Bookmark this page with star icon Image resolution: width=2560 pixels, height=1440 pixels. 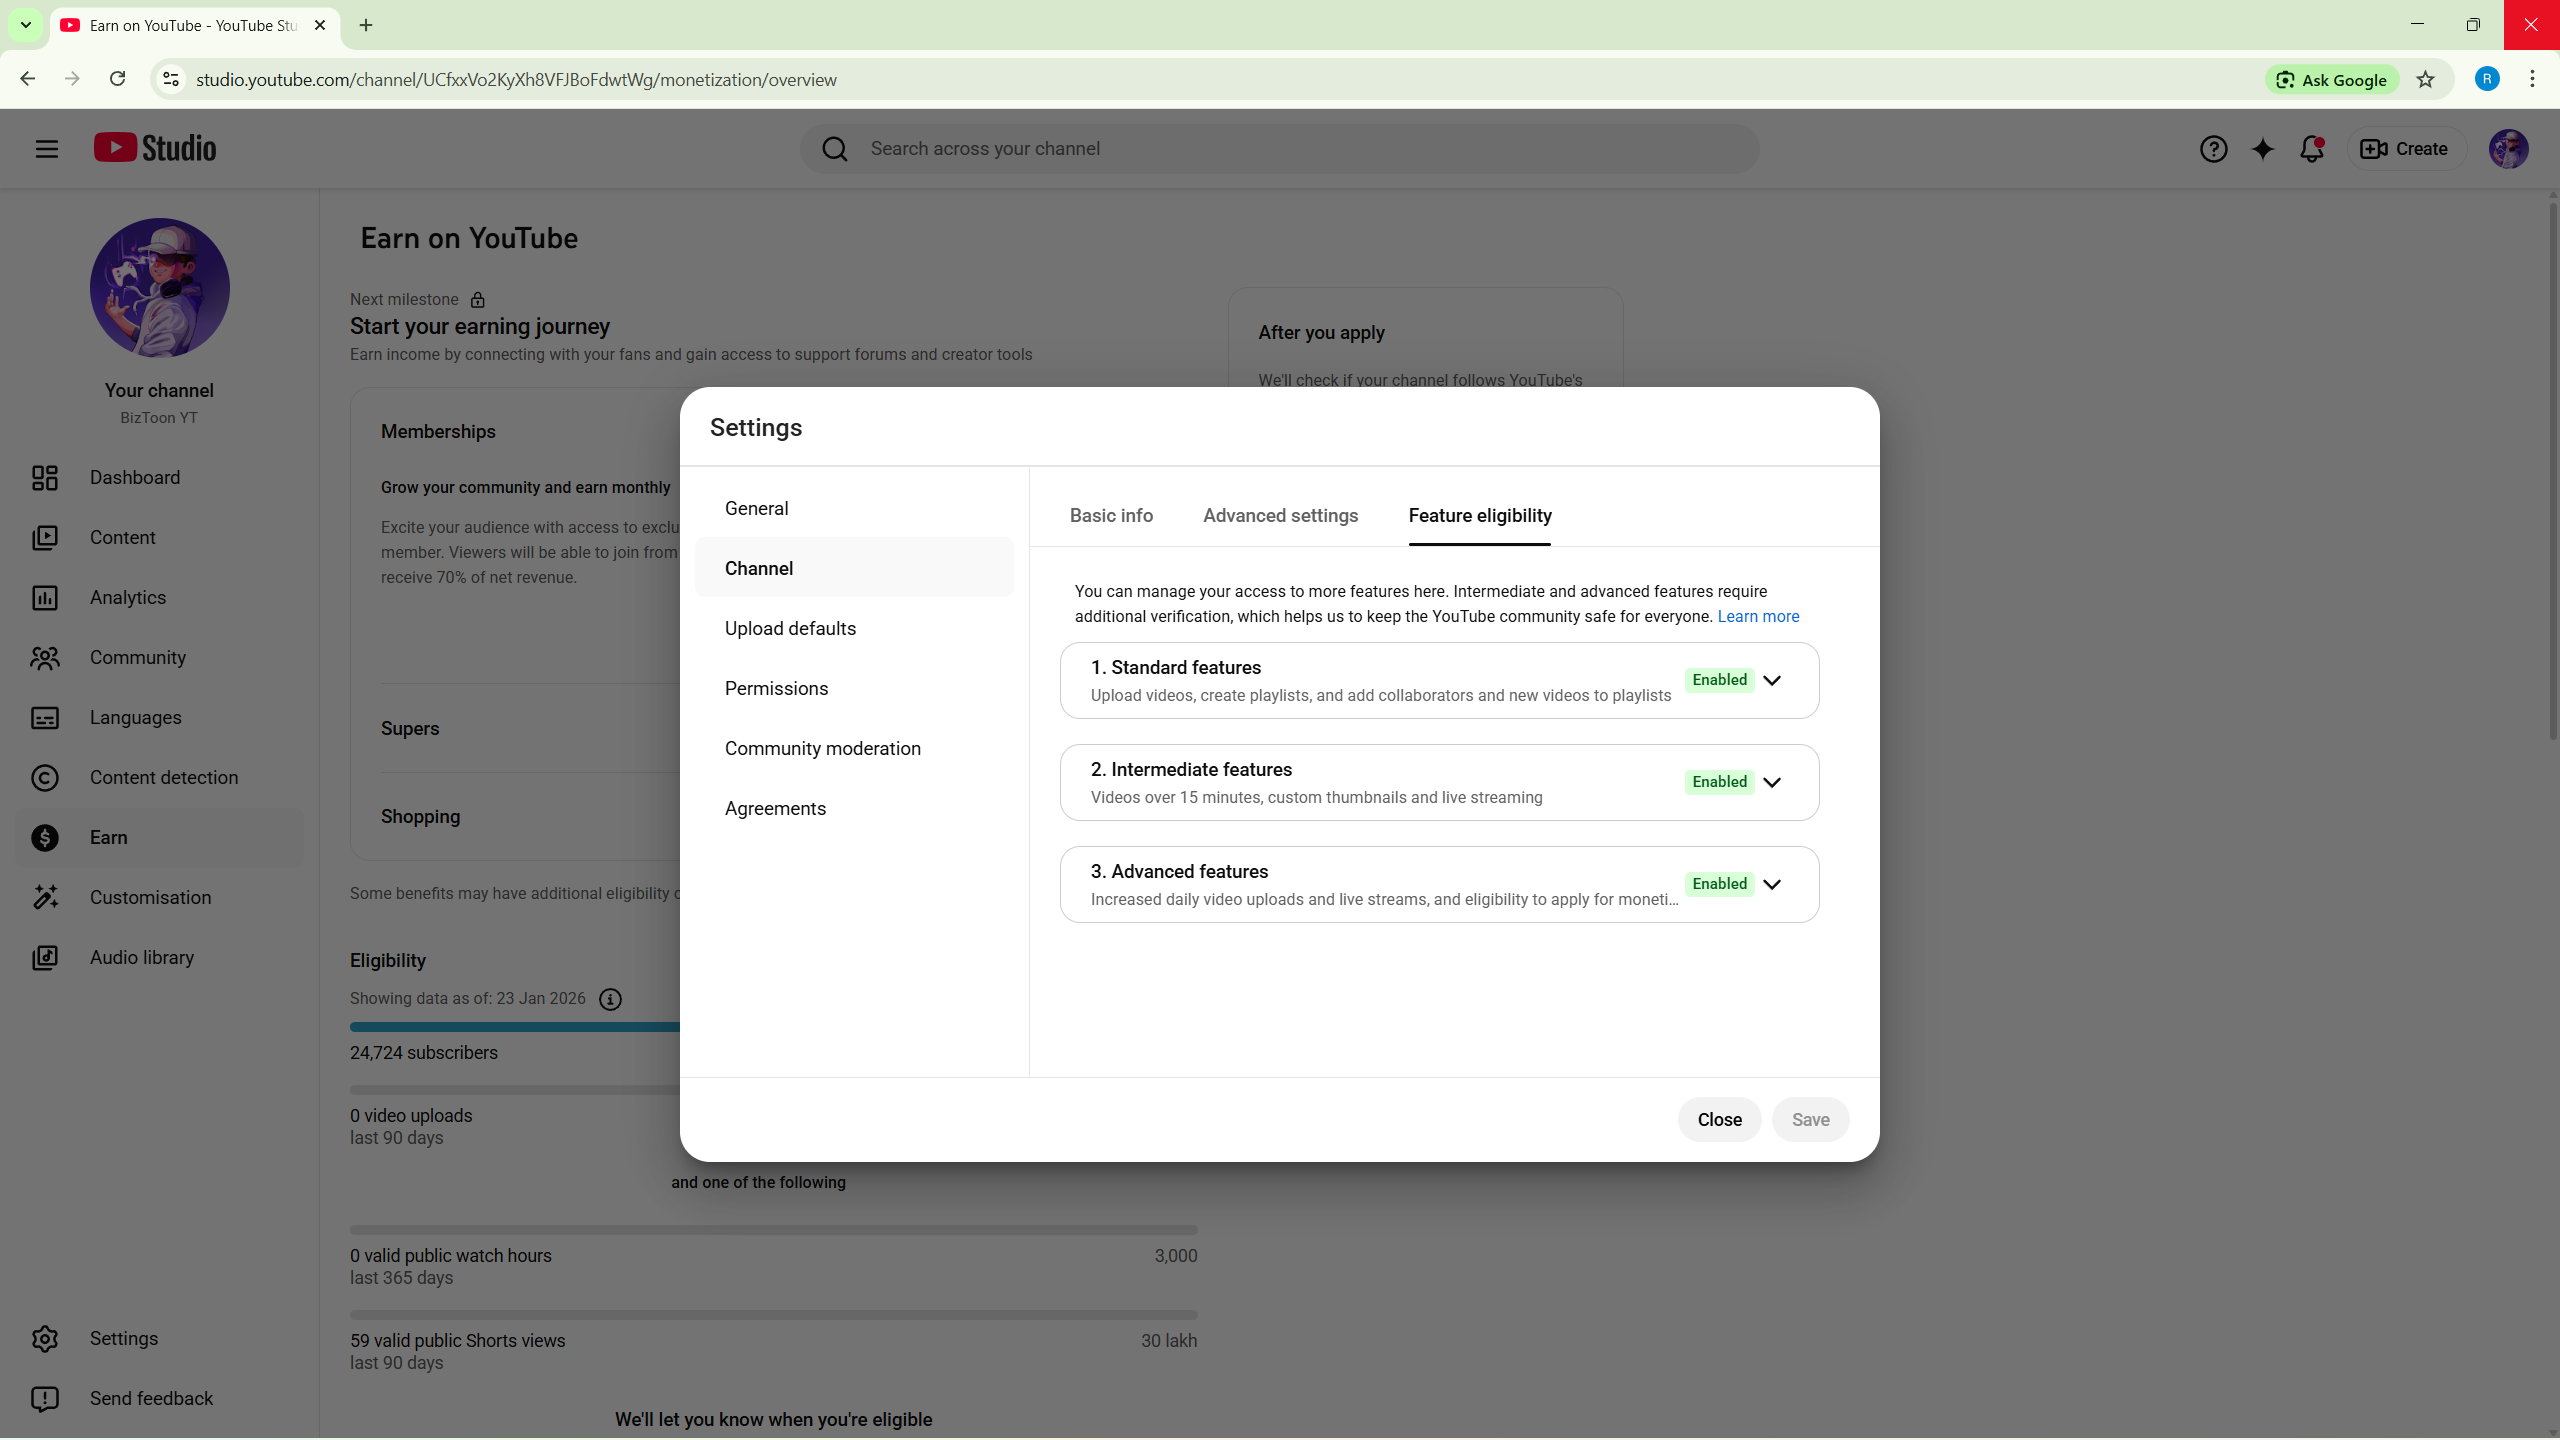(x=2425, y=80)
